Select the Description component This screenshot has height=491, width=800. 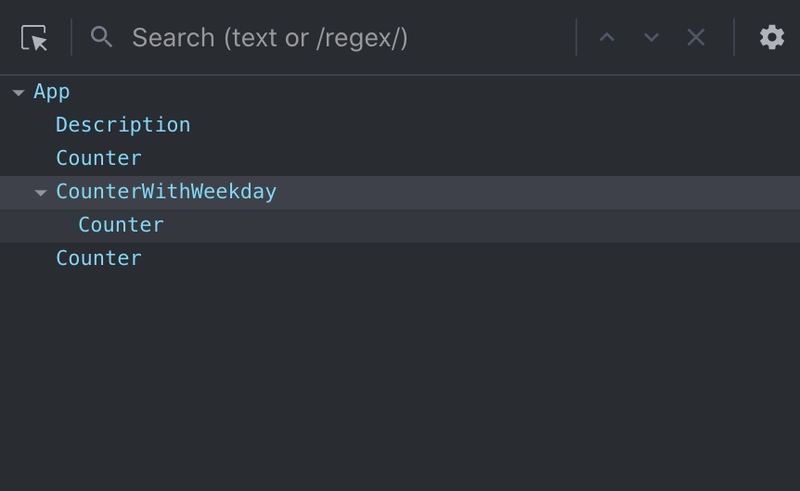[123, 125]
